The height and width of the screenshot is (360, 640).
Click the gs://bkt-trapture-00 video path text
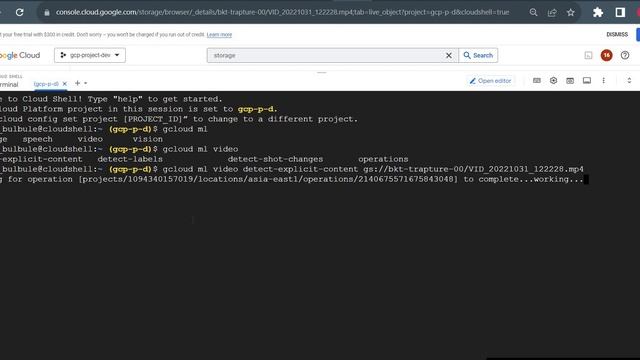pyautogui.click(x=473, y=169)
